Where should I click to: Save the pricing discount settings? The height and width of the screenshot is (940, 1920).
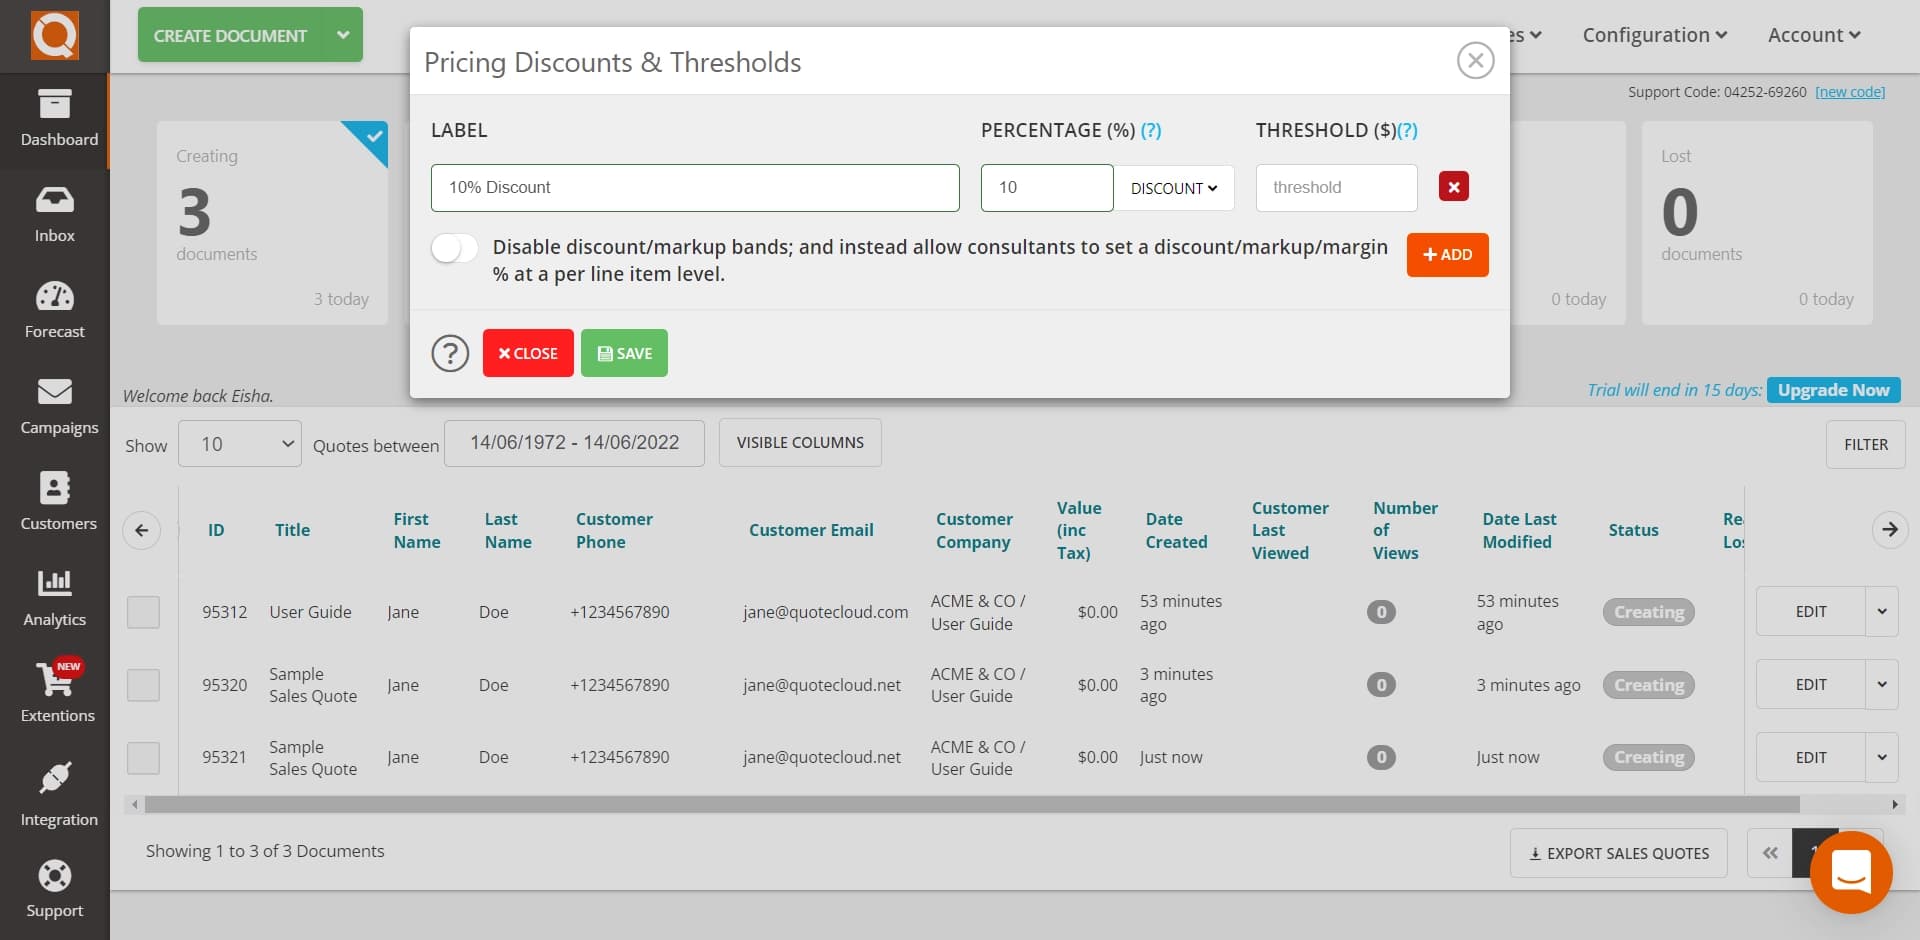[624, 352]
